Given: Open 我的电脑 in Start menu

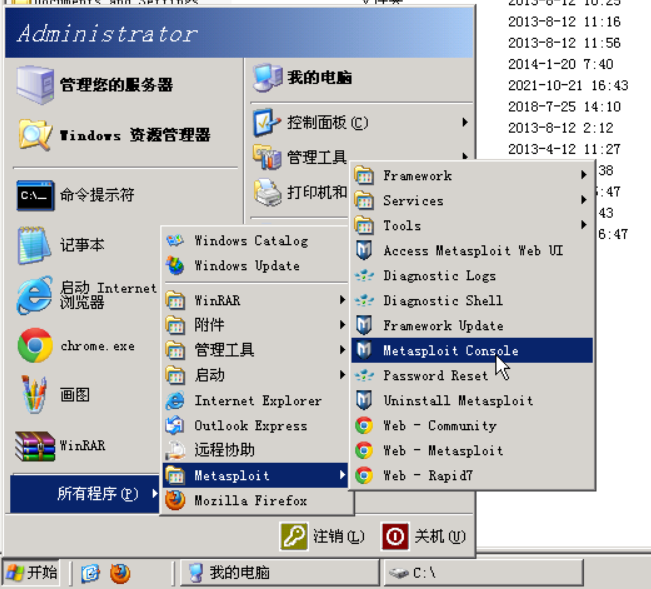Looking at the screenshot, I should pos(360,78).
